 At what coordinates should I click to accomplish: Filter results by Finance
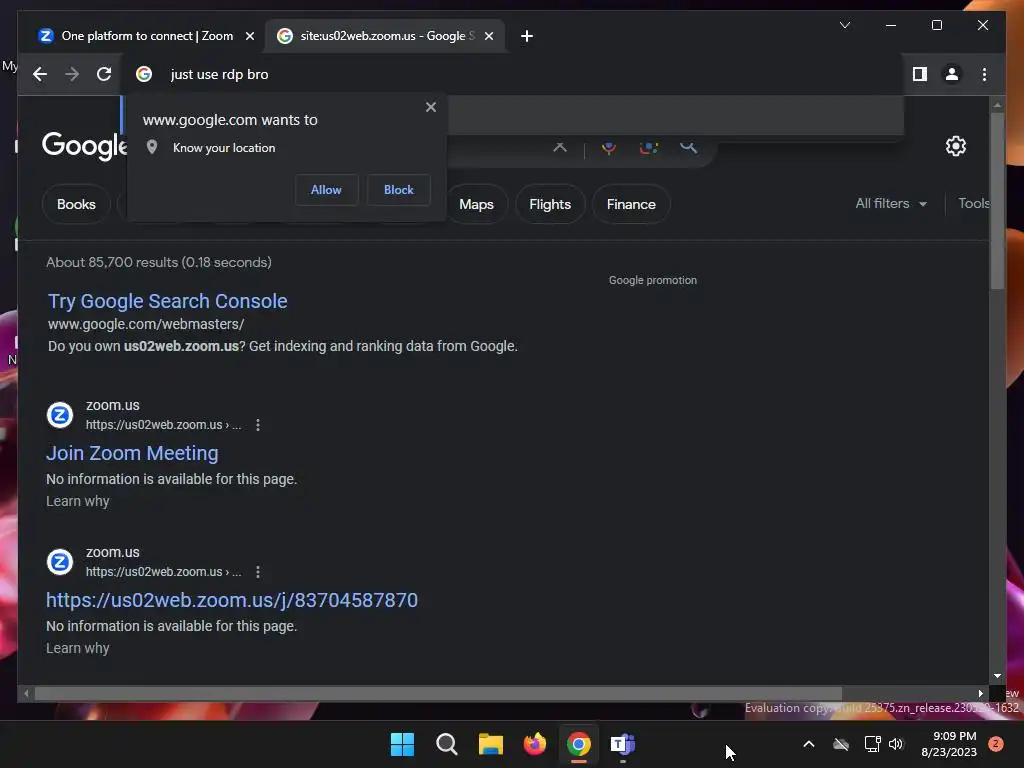[x=631, y=204]
